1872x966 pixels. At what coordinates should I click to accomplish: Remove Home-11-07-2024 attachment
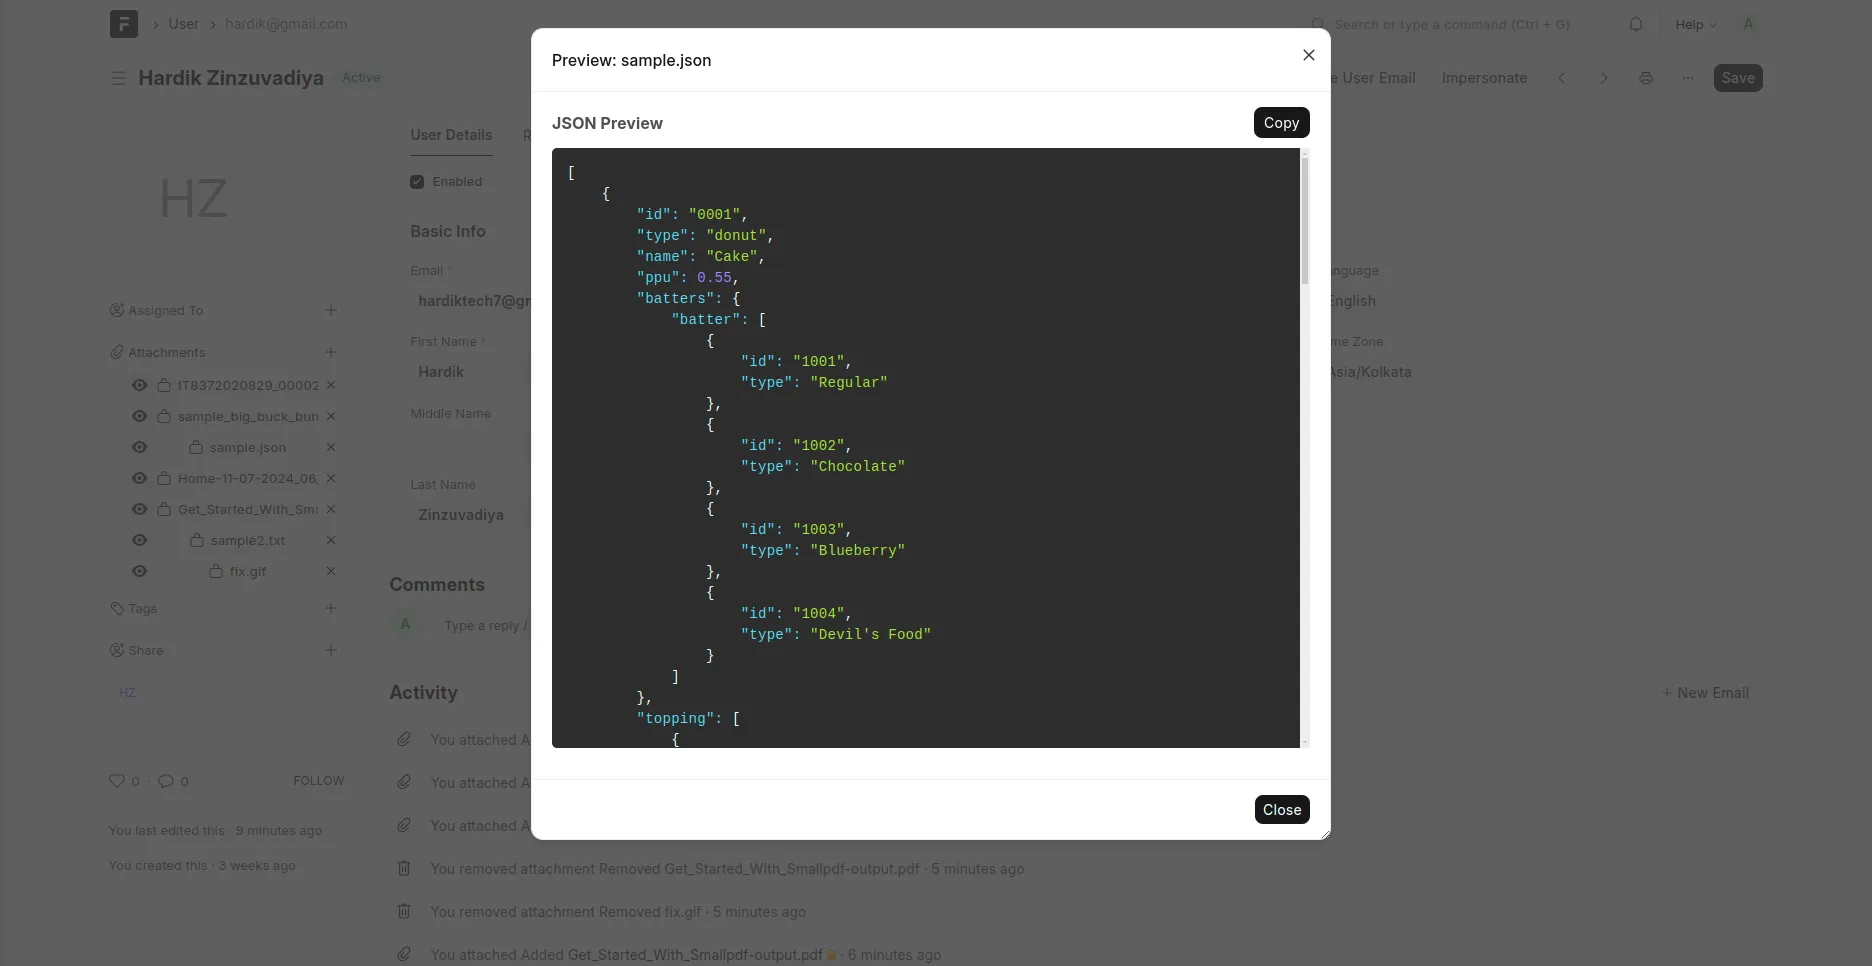coord(331,478)
